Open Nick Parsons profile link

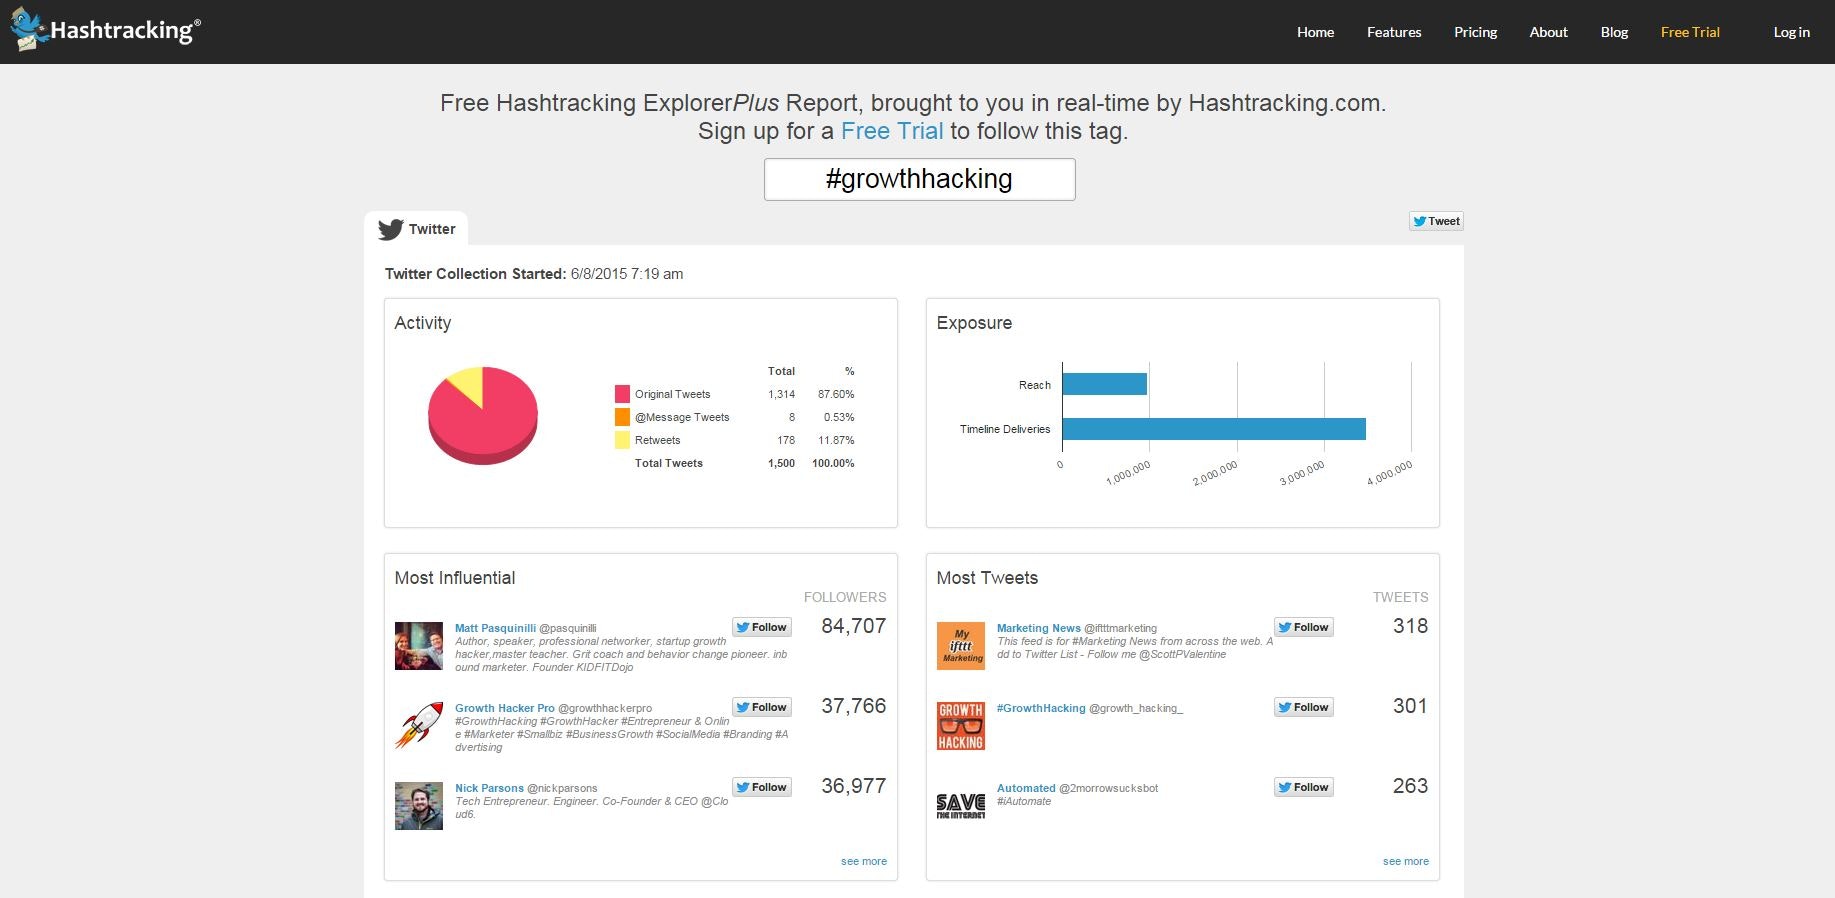click(x=489, y=788)
